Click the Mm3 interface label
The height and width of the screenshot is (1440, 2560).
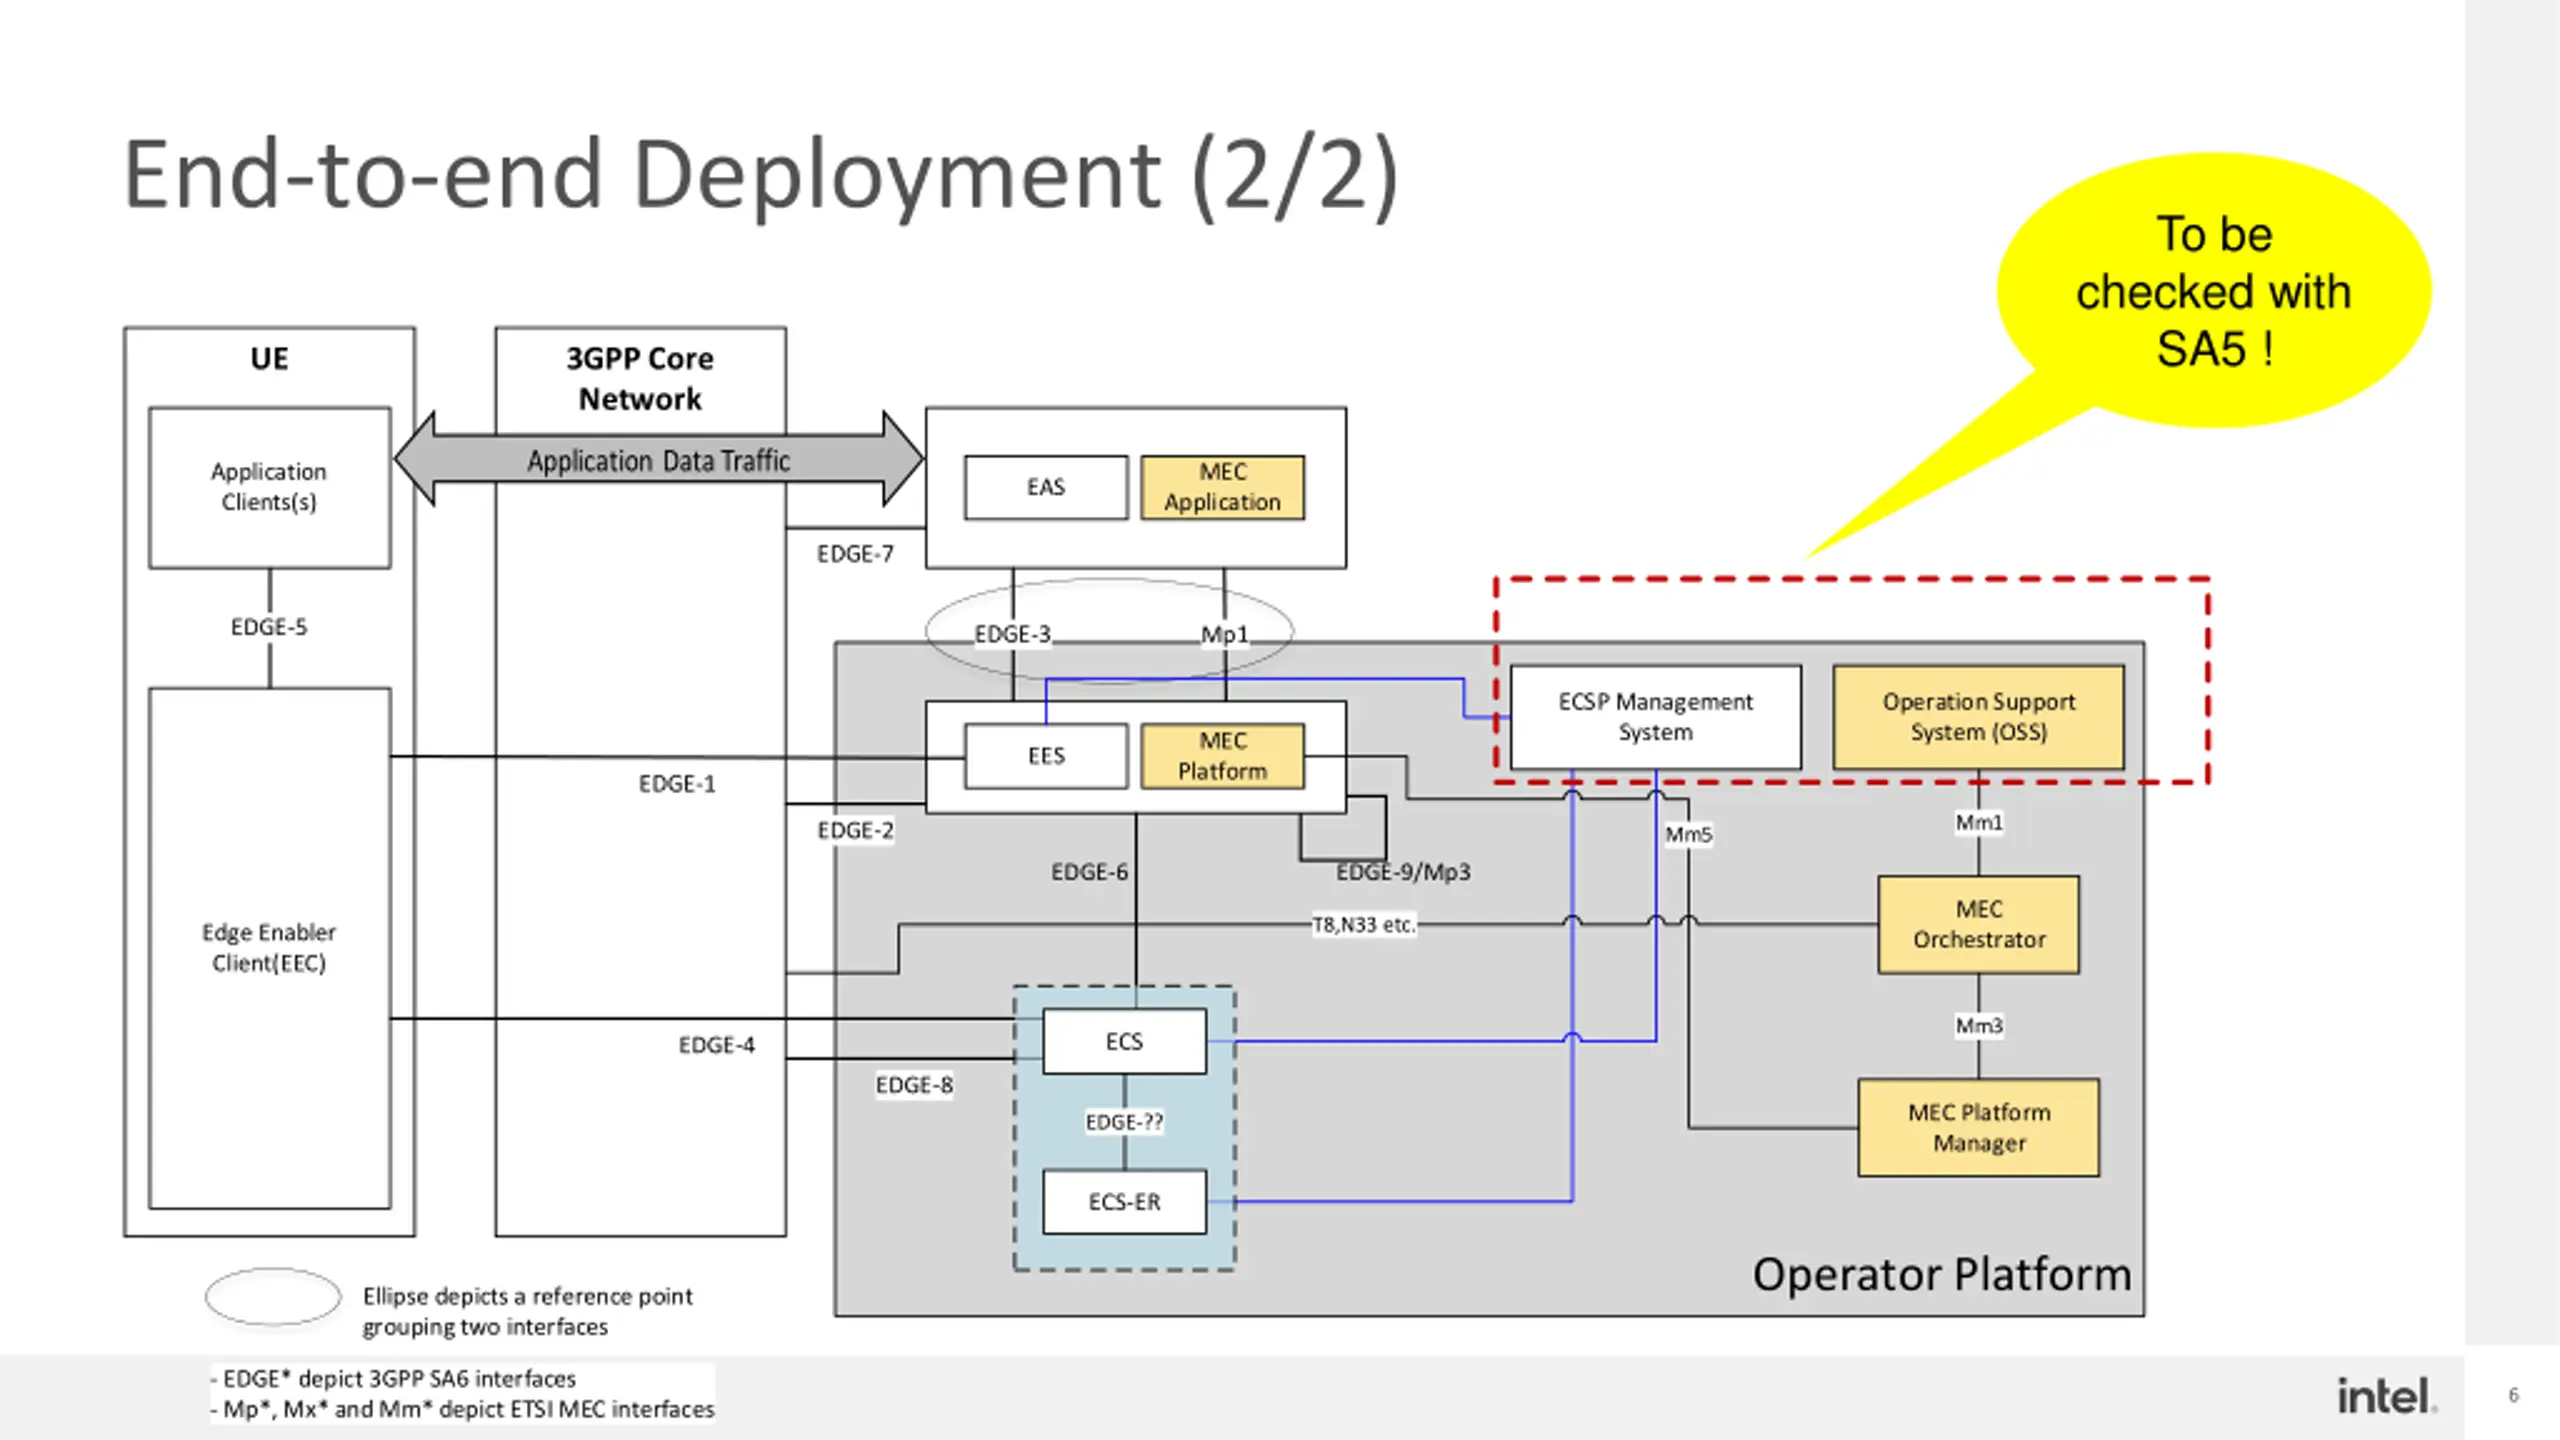pyautogui.click(x=1979, y=1025)
